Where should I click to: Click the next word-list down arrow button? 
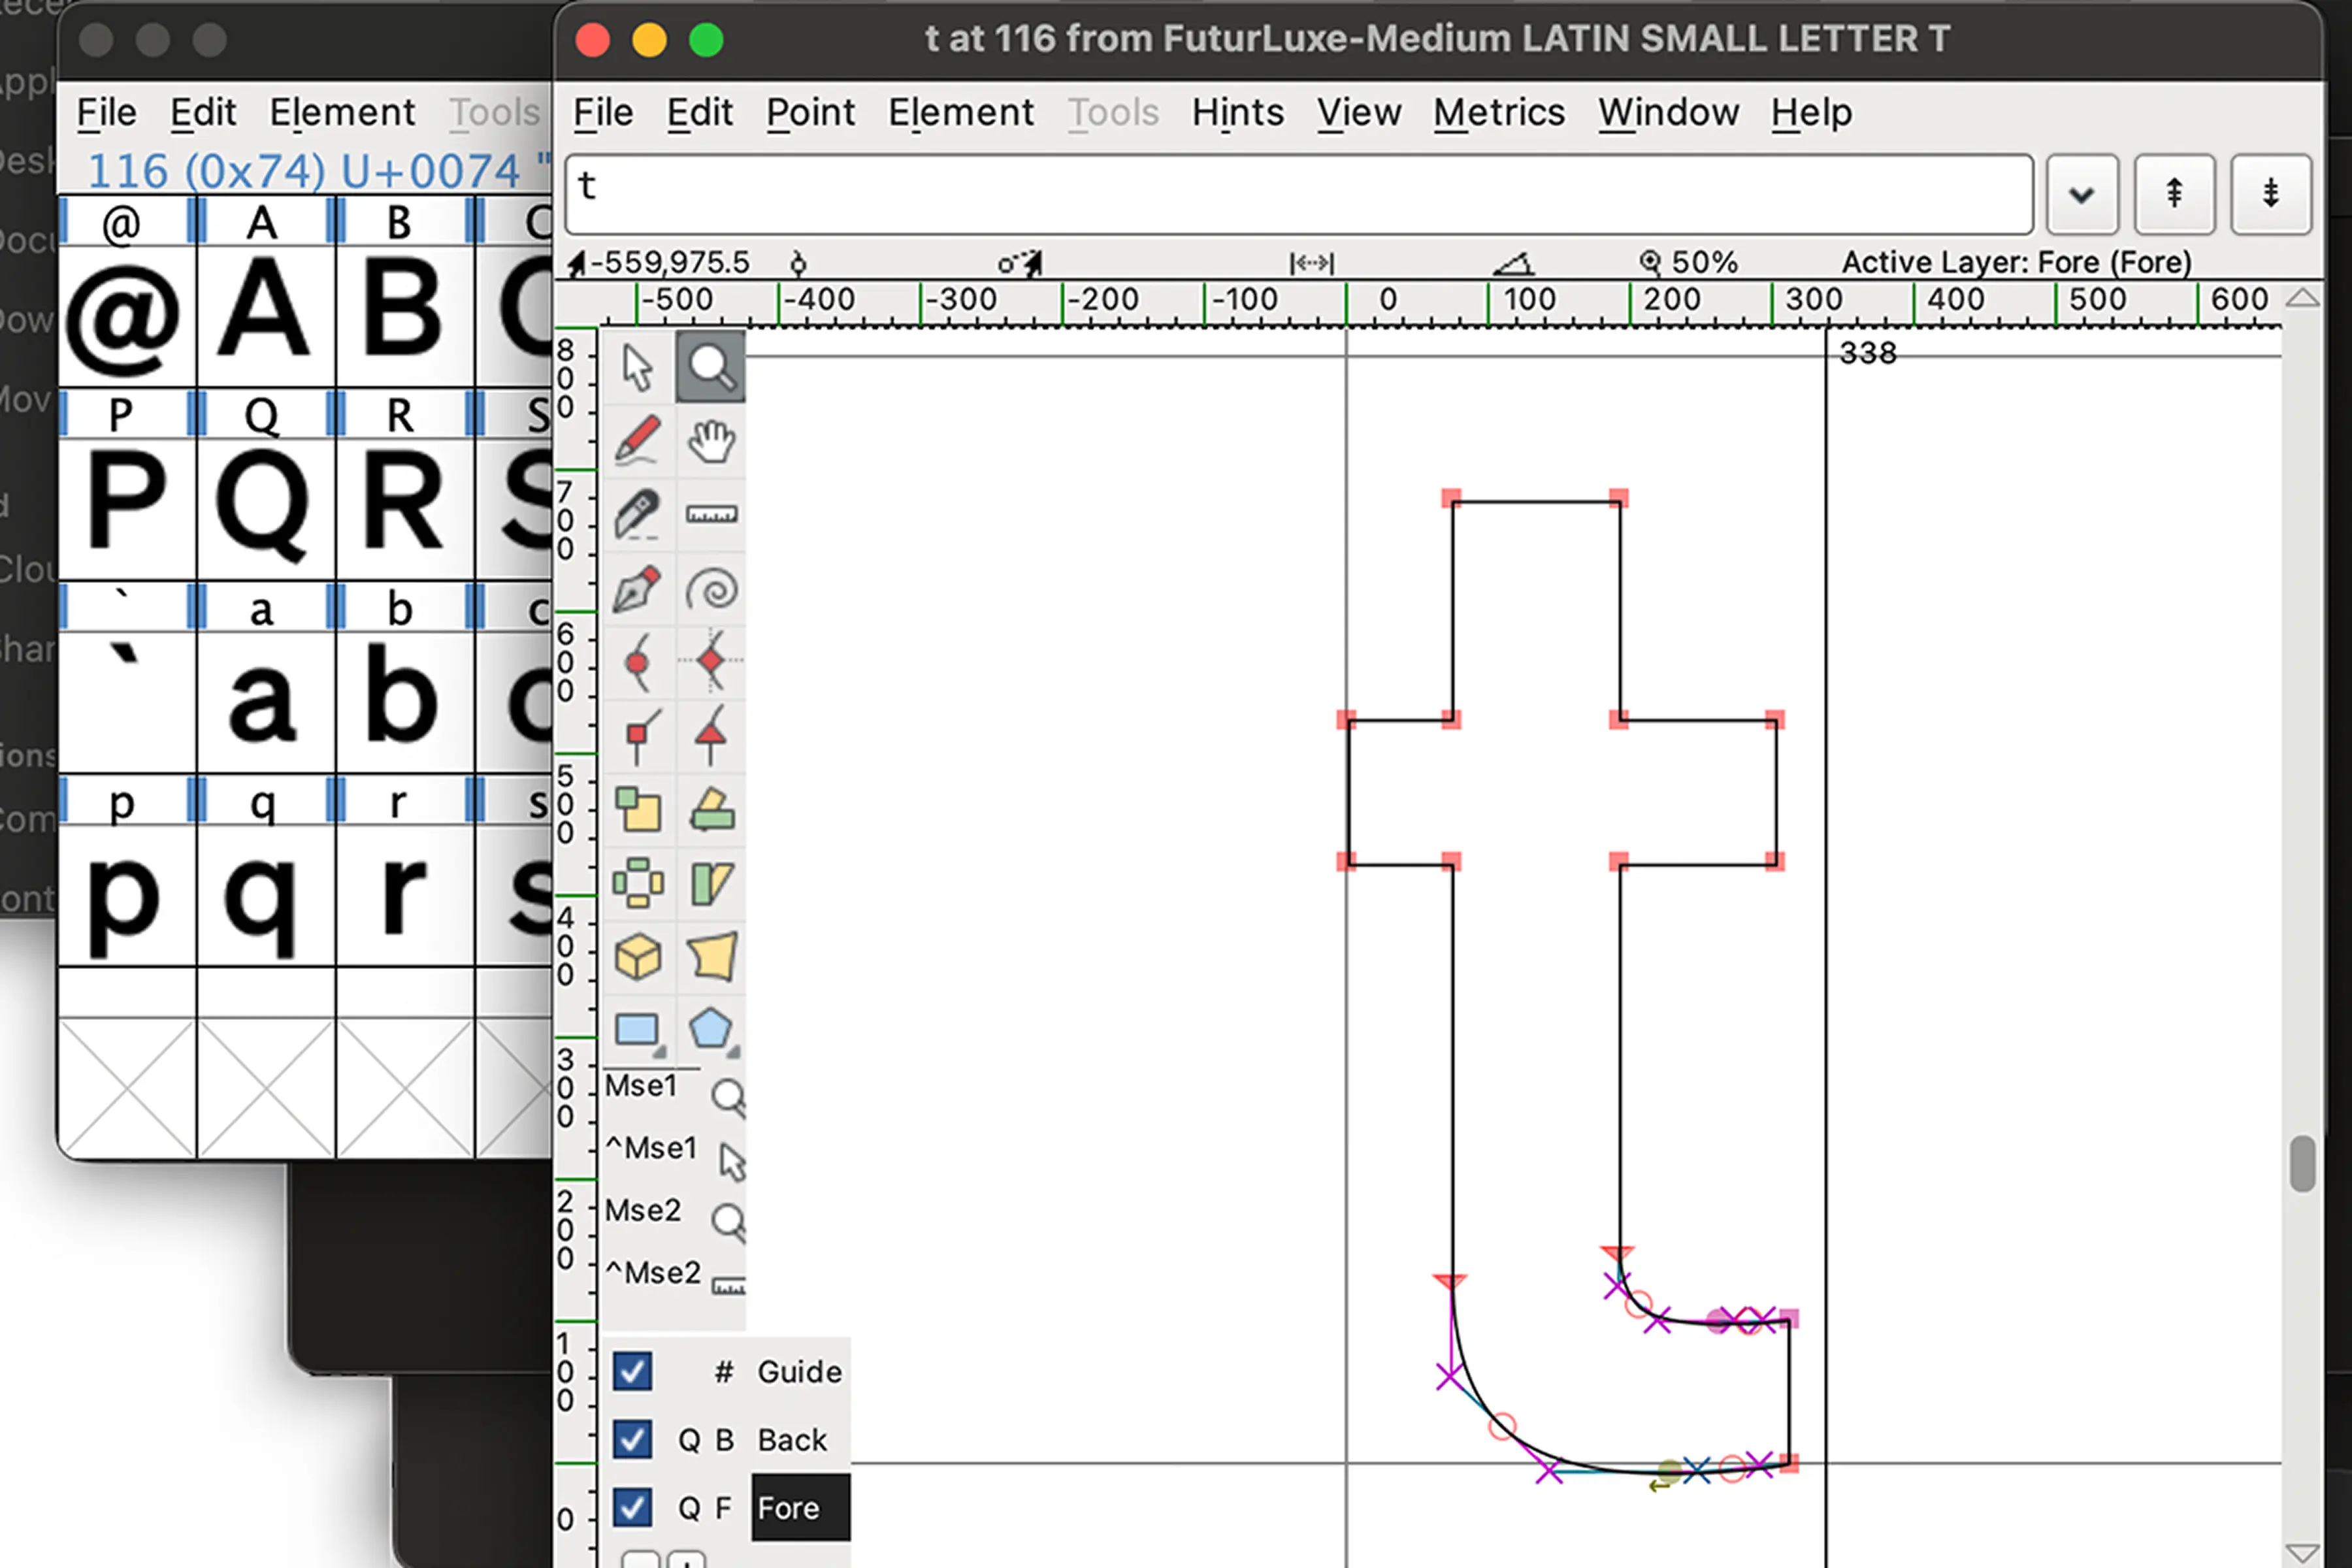click(x=2270, y=194)
